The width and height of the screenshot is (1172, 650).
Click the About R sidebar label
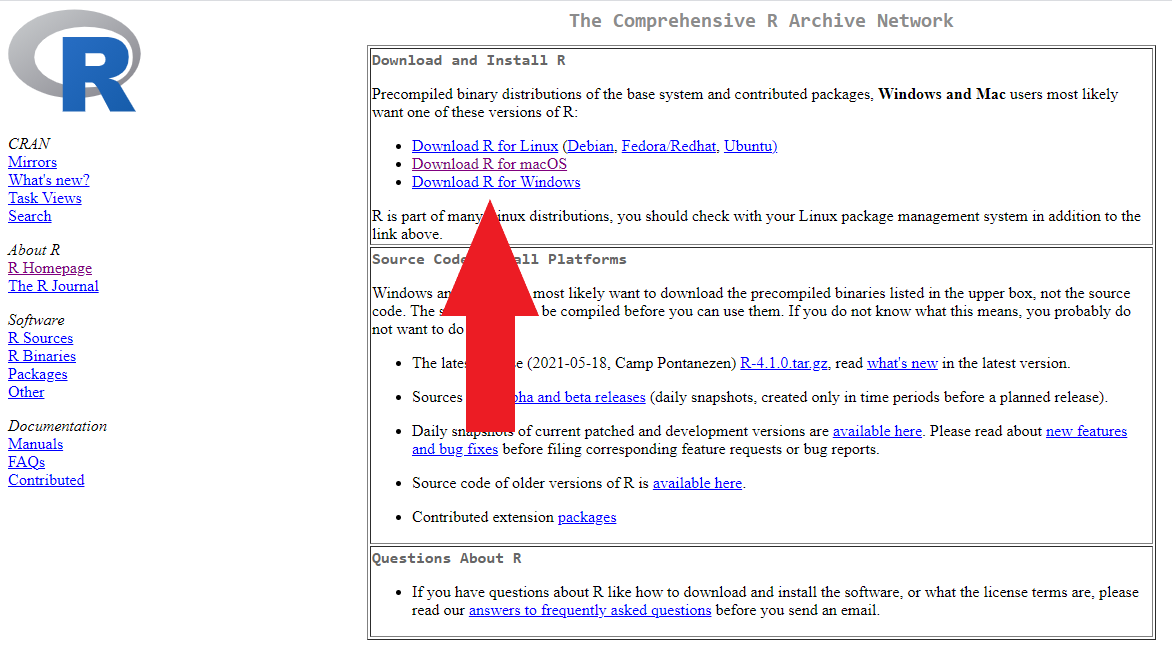[x=34, y=250]
